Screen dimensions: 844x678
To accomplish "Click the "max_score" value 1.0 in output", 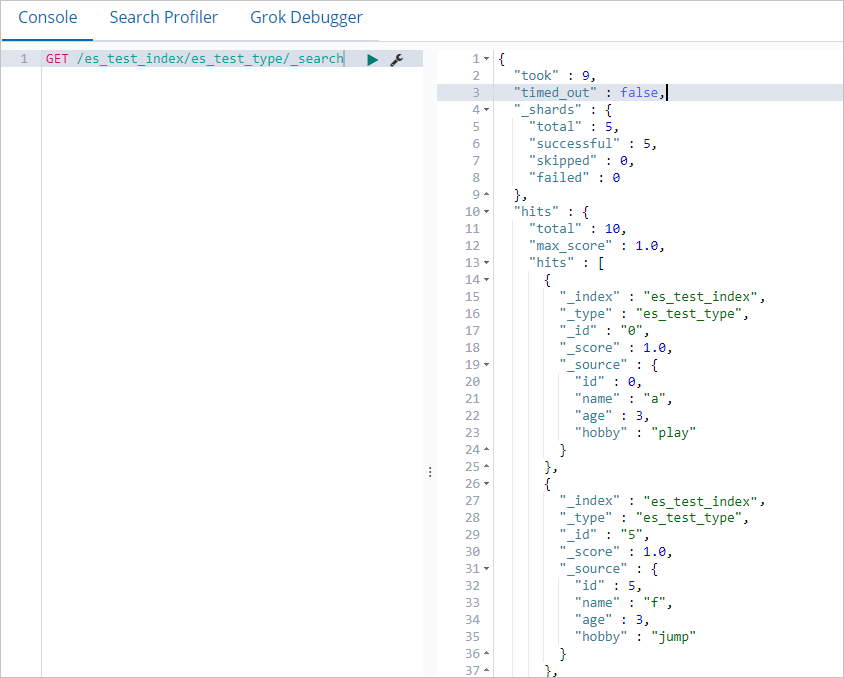I will point(646,246).
